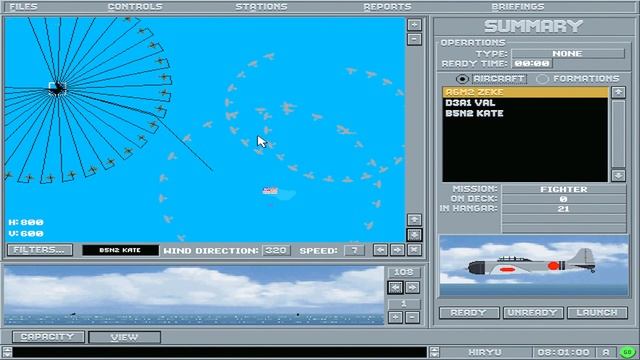
Task: Click the Zeke aircraft profile picture
Action: click(534, 265)
